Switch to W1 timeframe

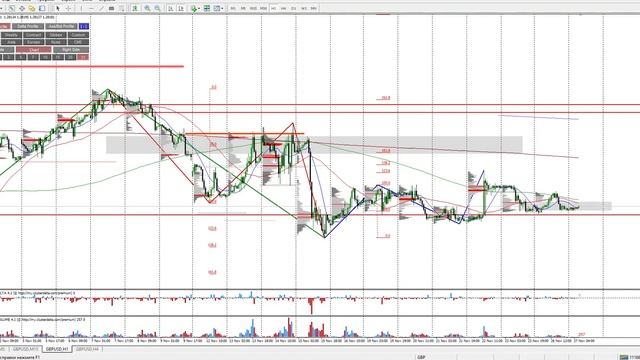click(x=304, y=8)
